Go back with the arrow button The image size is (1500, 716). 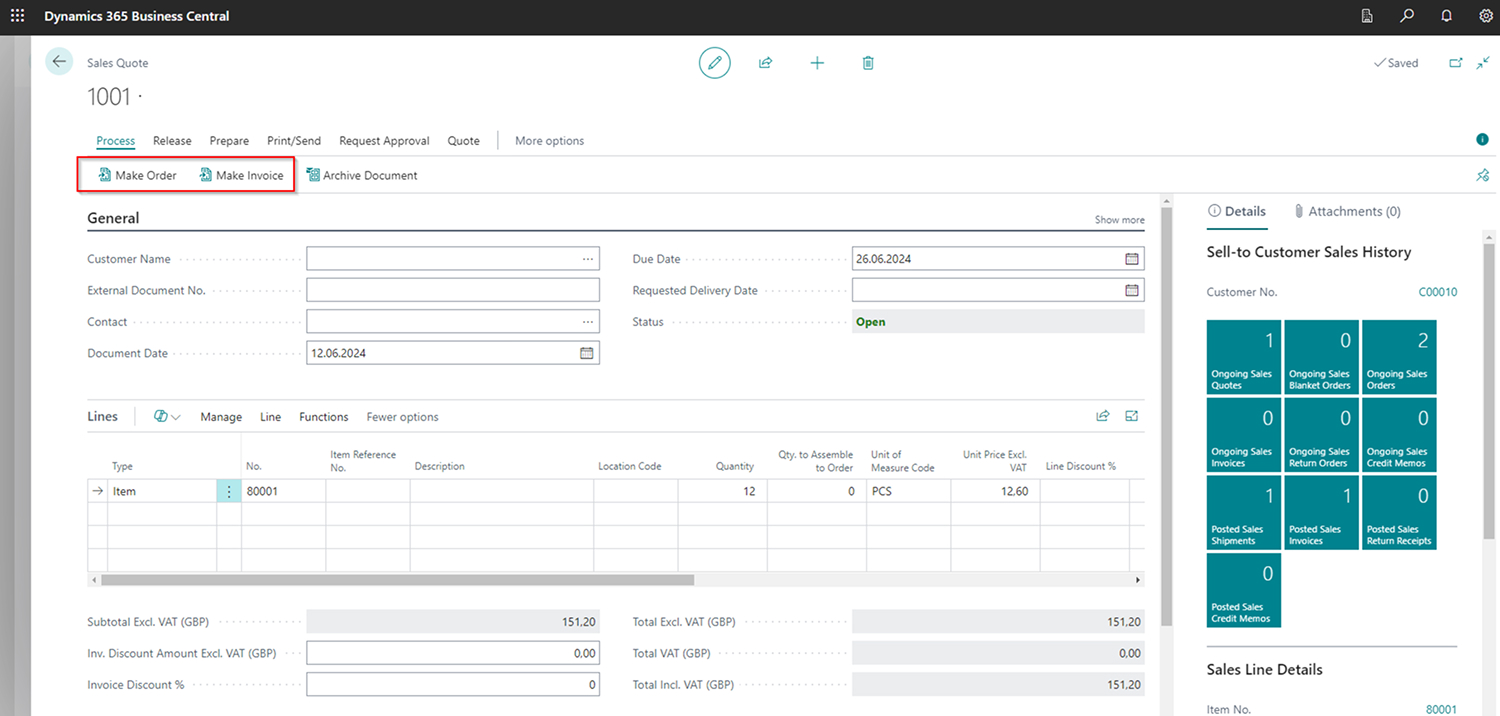click(x=59, y=62)
